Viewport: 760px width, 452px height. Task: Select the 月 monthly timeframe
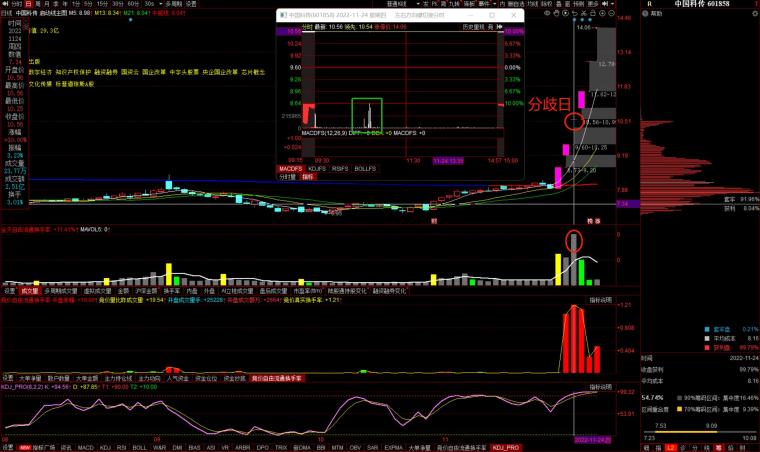[x=47, y=3]
